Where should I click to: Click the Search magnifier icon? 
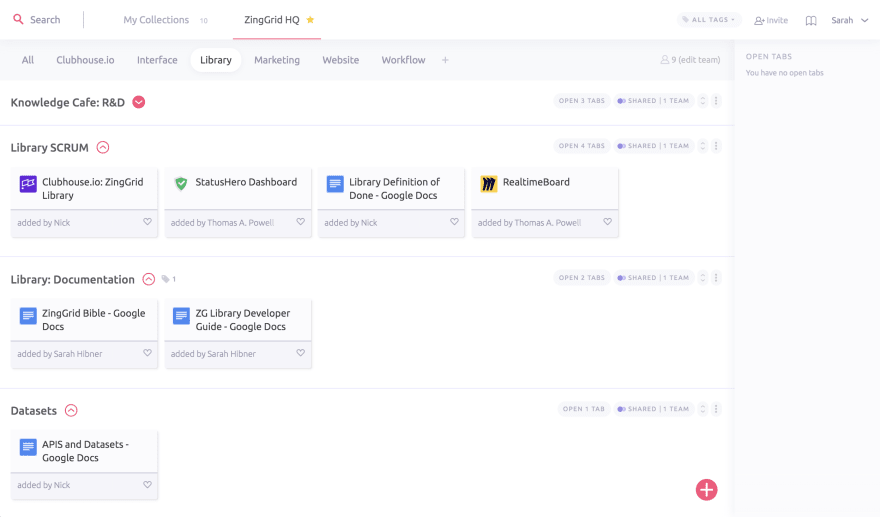(x=19, y=19)
